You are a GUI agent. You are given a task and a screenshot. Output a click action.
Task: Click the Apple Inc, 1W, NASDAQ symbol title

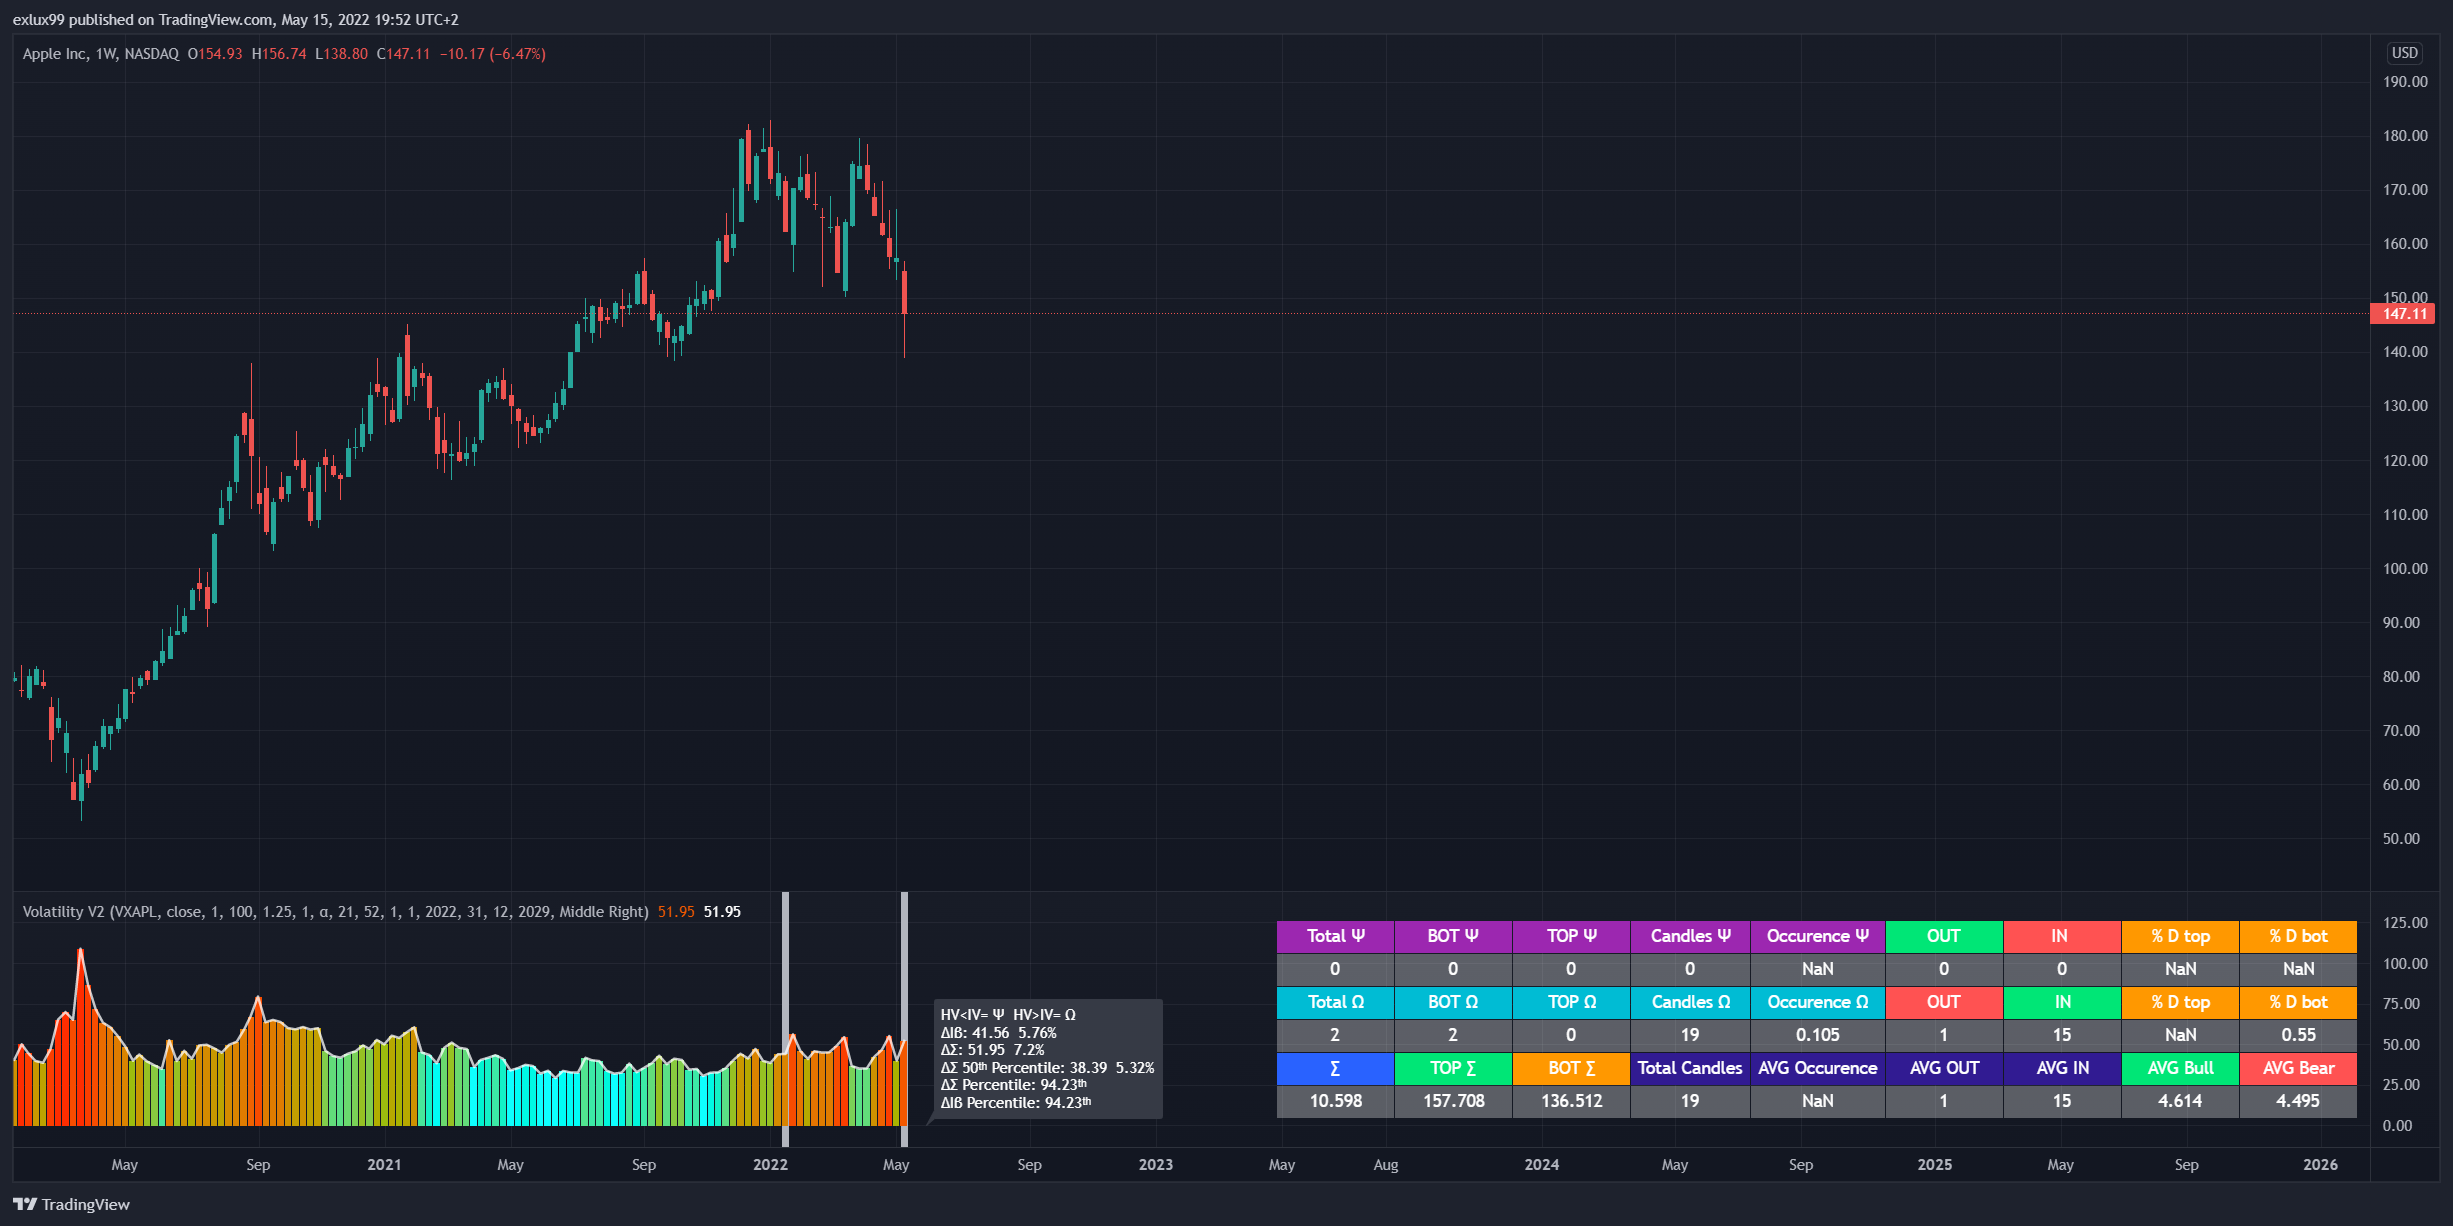point(101,54)
